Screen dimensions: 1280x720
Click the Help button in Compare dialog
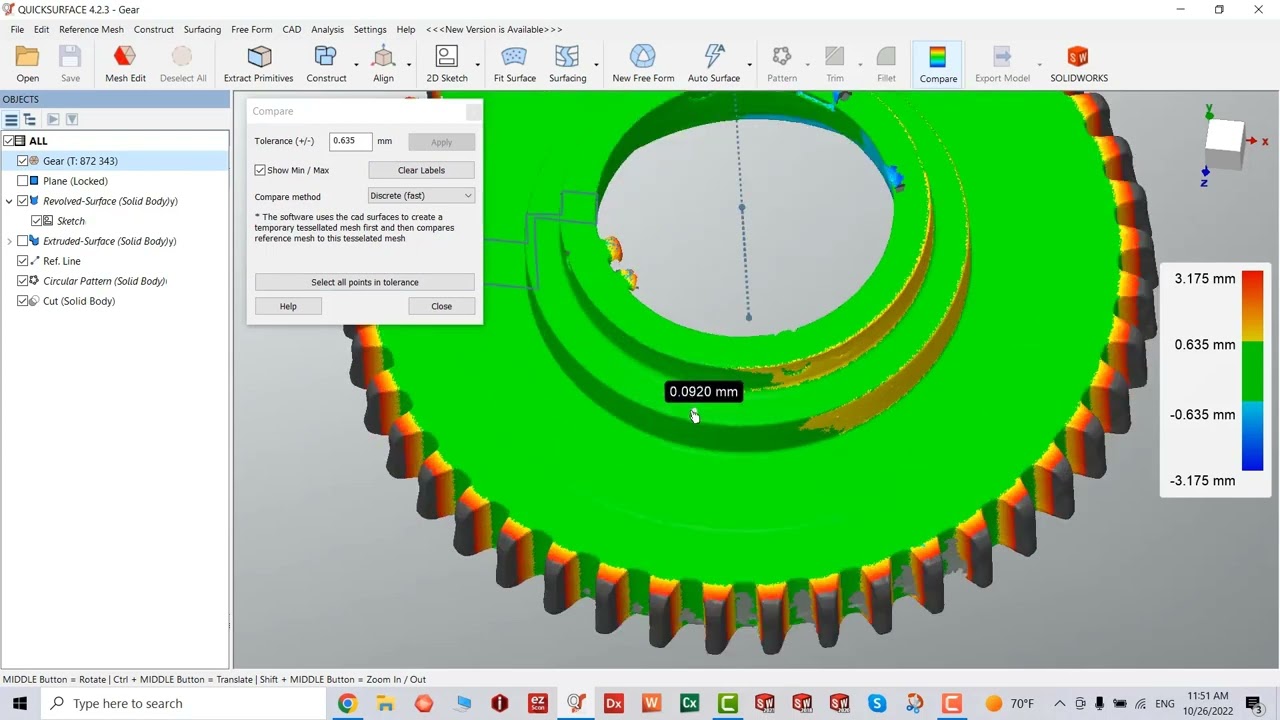[x=288, y=306]
